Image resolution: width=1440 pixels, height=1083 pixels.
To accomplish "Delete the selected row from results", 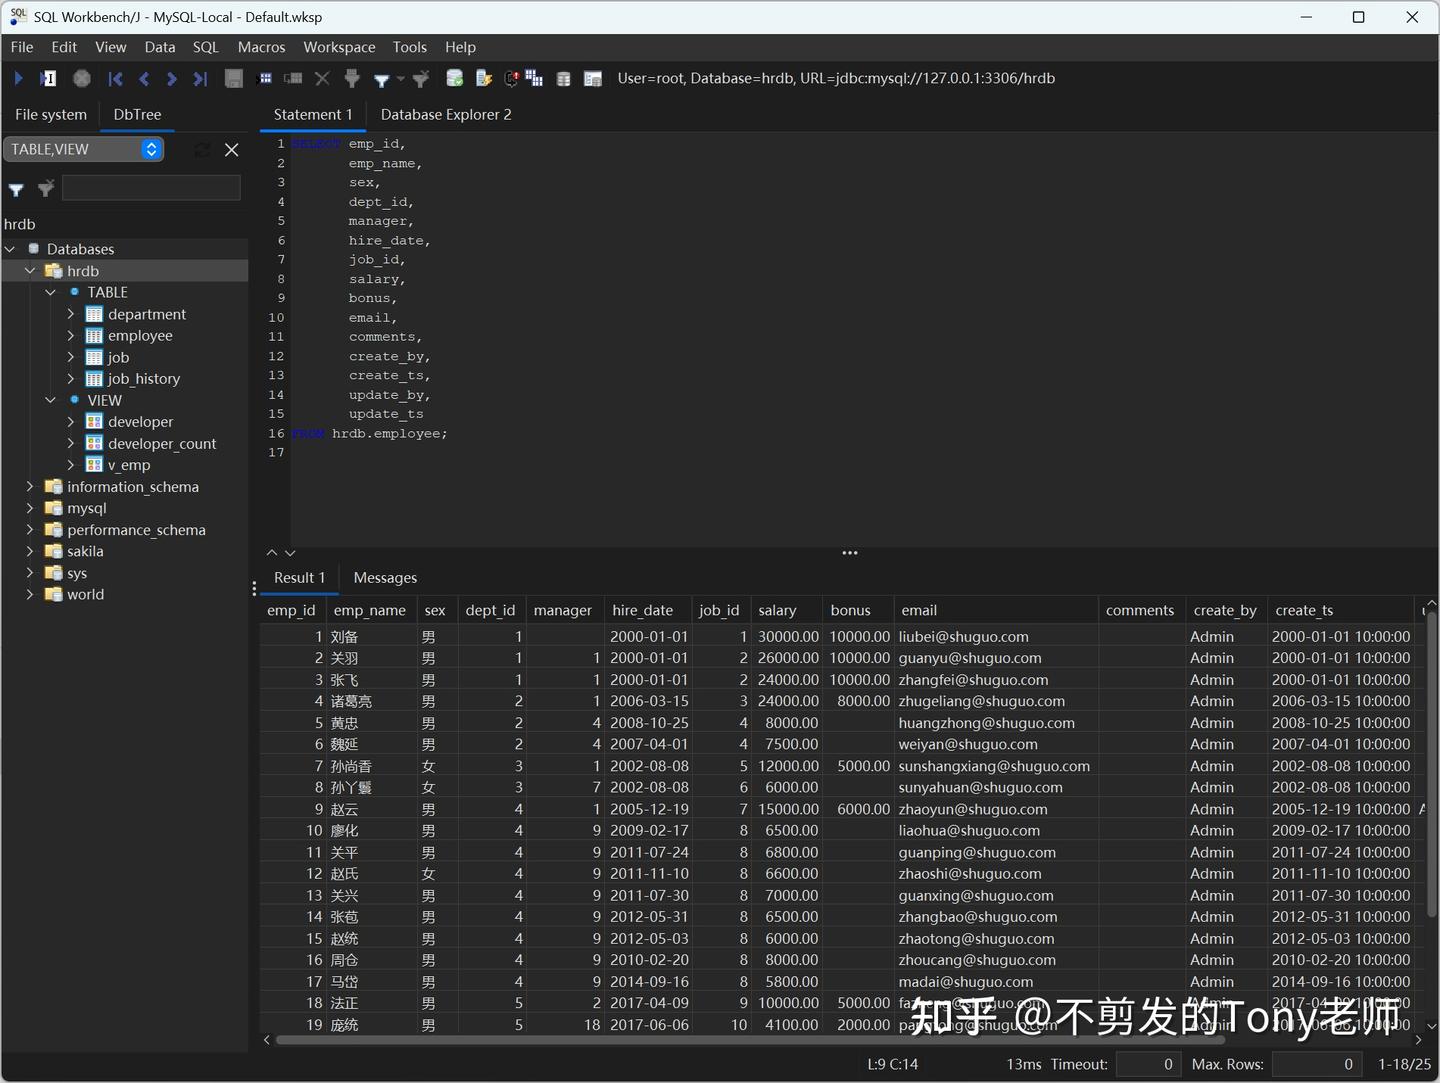I will [x=322, y=78].
